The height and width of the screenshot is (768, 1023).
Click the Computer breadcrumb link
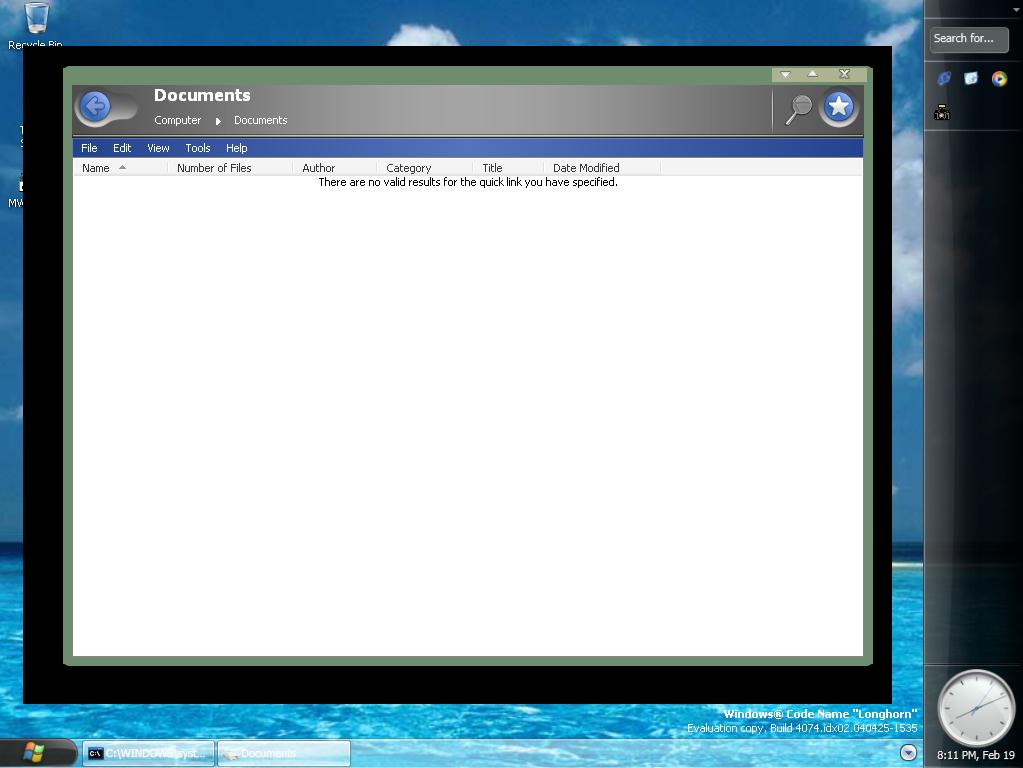click(x=177, y=120)
